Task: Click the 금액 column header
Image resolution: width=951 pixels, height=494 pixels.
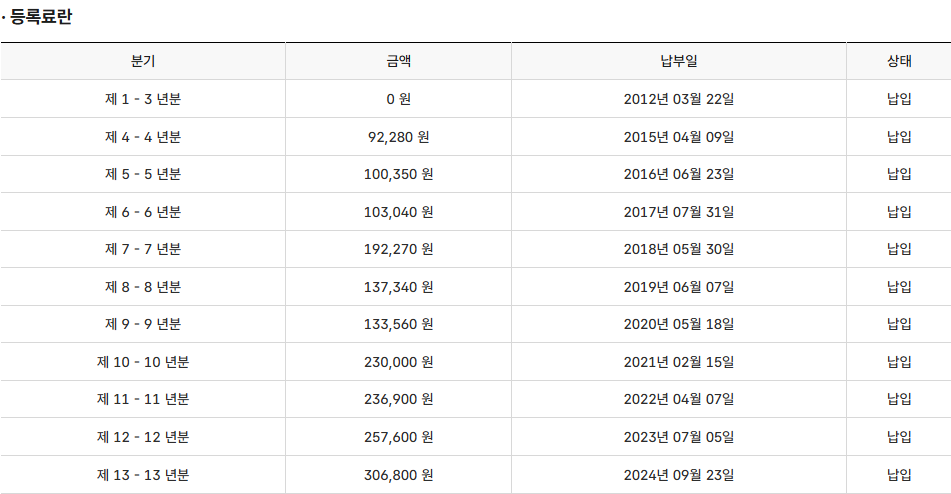Action: coord(398,61)
